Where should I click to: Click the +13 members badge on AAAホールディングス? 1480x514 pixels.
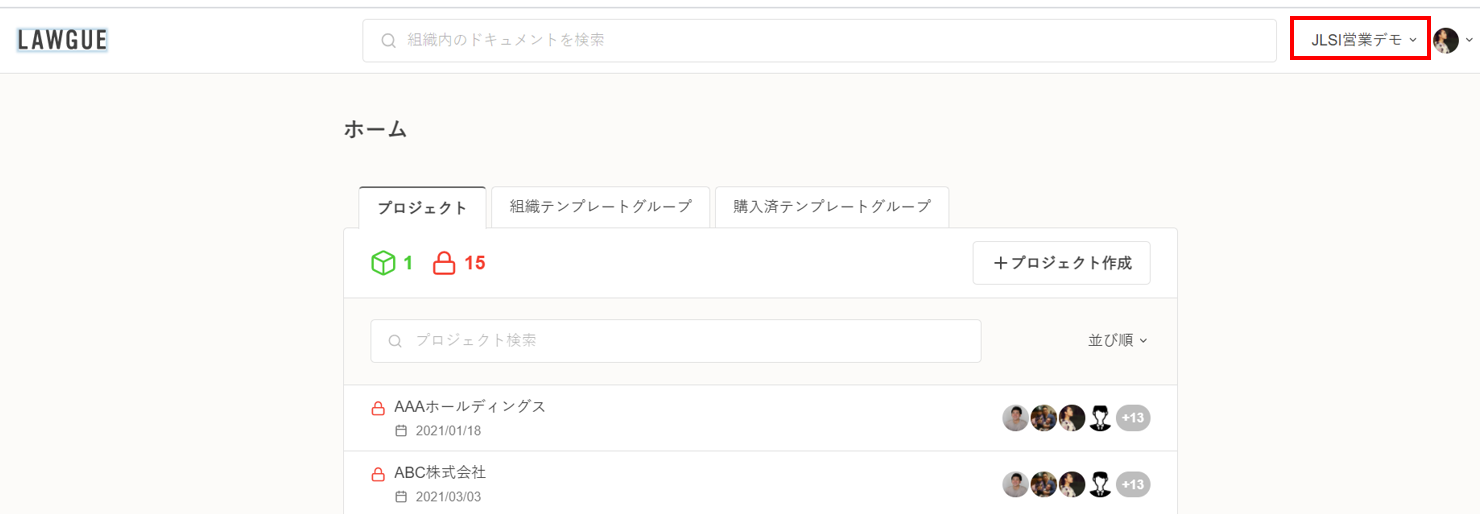click(1133, 418)
